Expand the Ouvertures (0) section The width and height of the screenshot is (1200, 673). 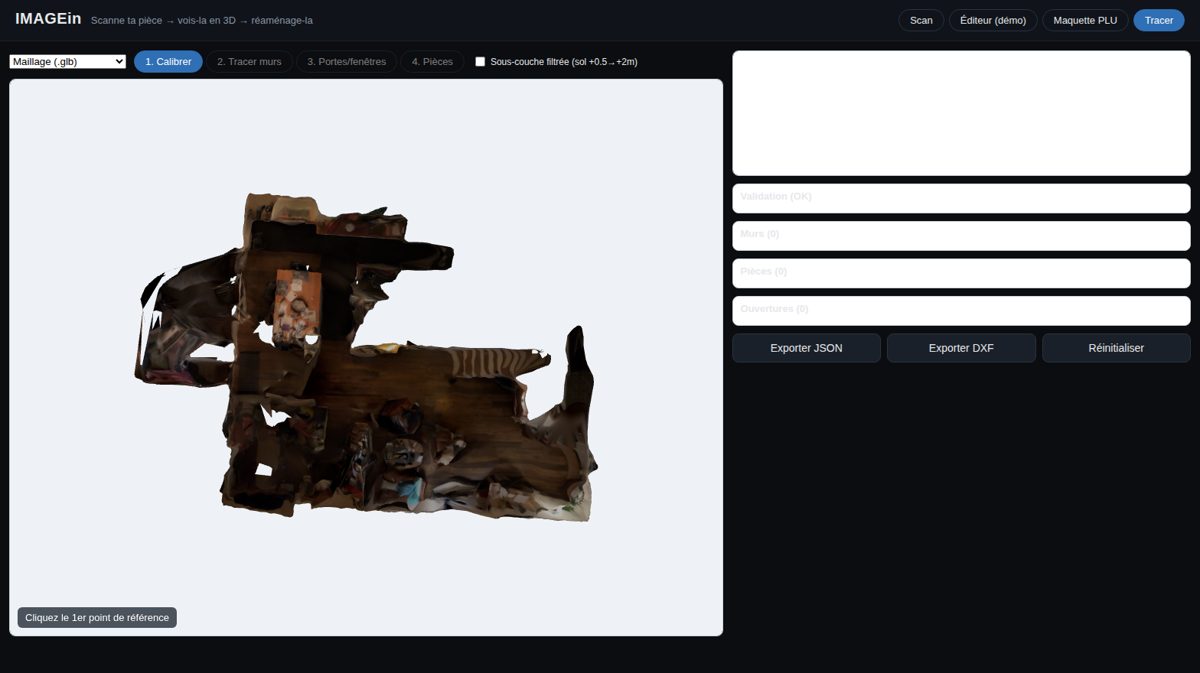(961, 310)
